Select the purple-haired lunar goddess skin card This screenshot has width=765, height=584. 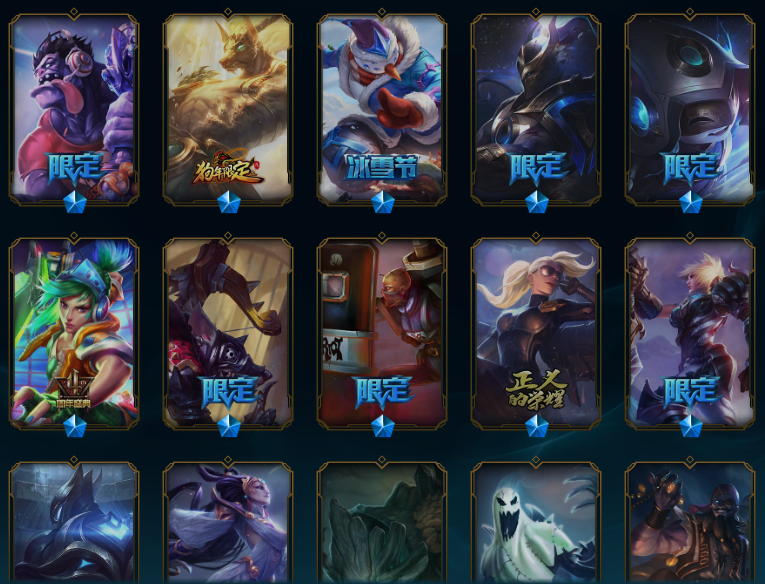tap(228, 523)
